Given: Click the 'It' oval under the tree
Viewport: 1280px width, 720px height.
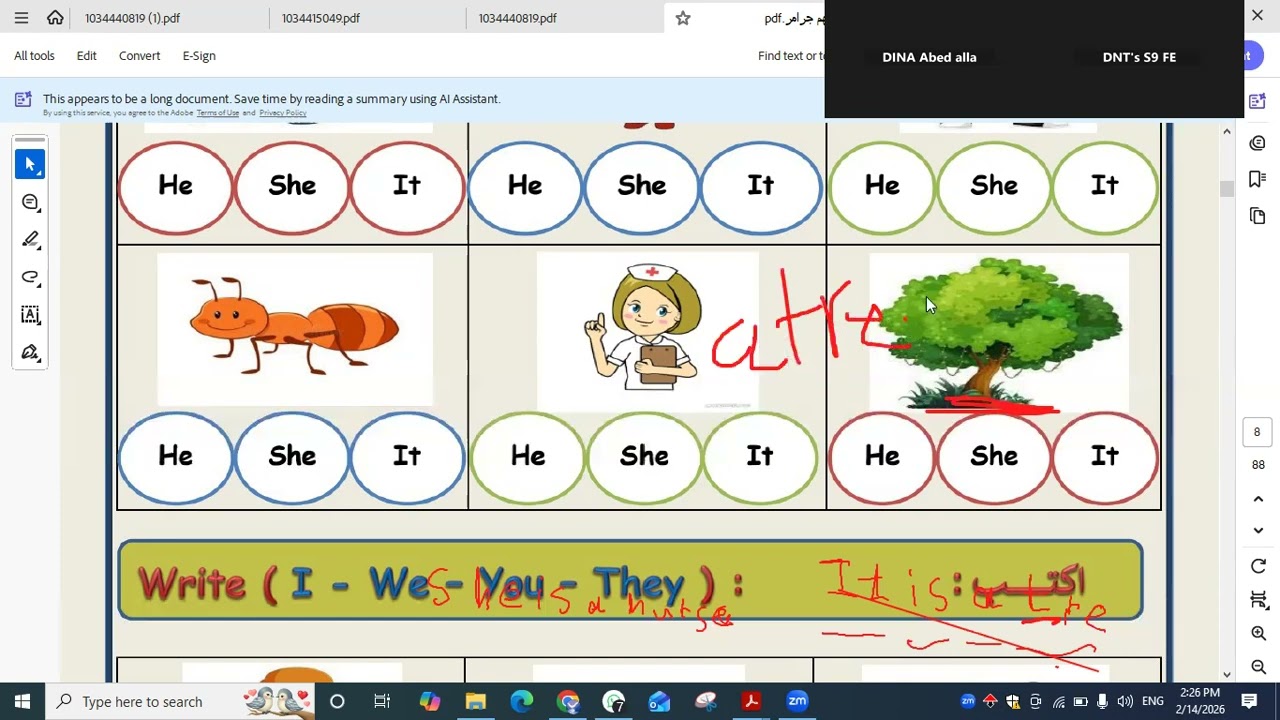Looking at the screenshot, I should click(1105, 456).
